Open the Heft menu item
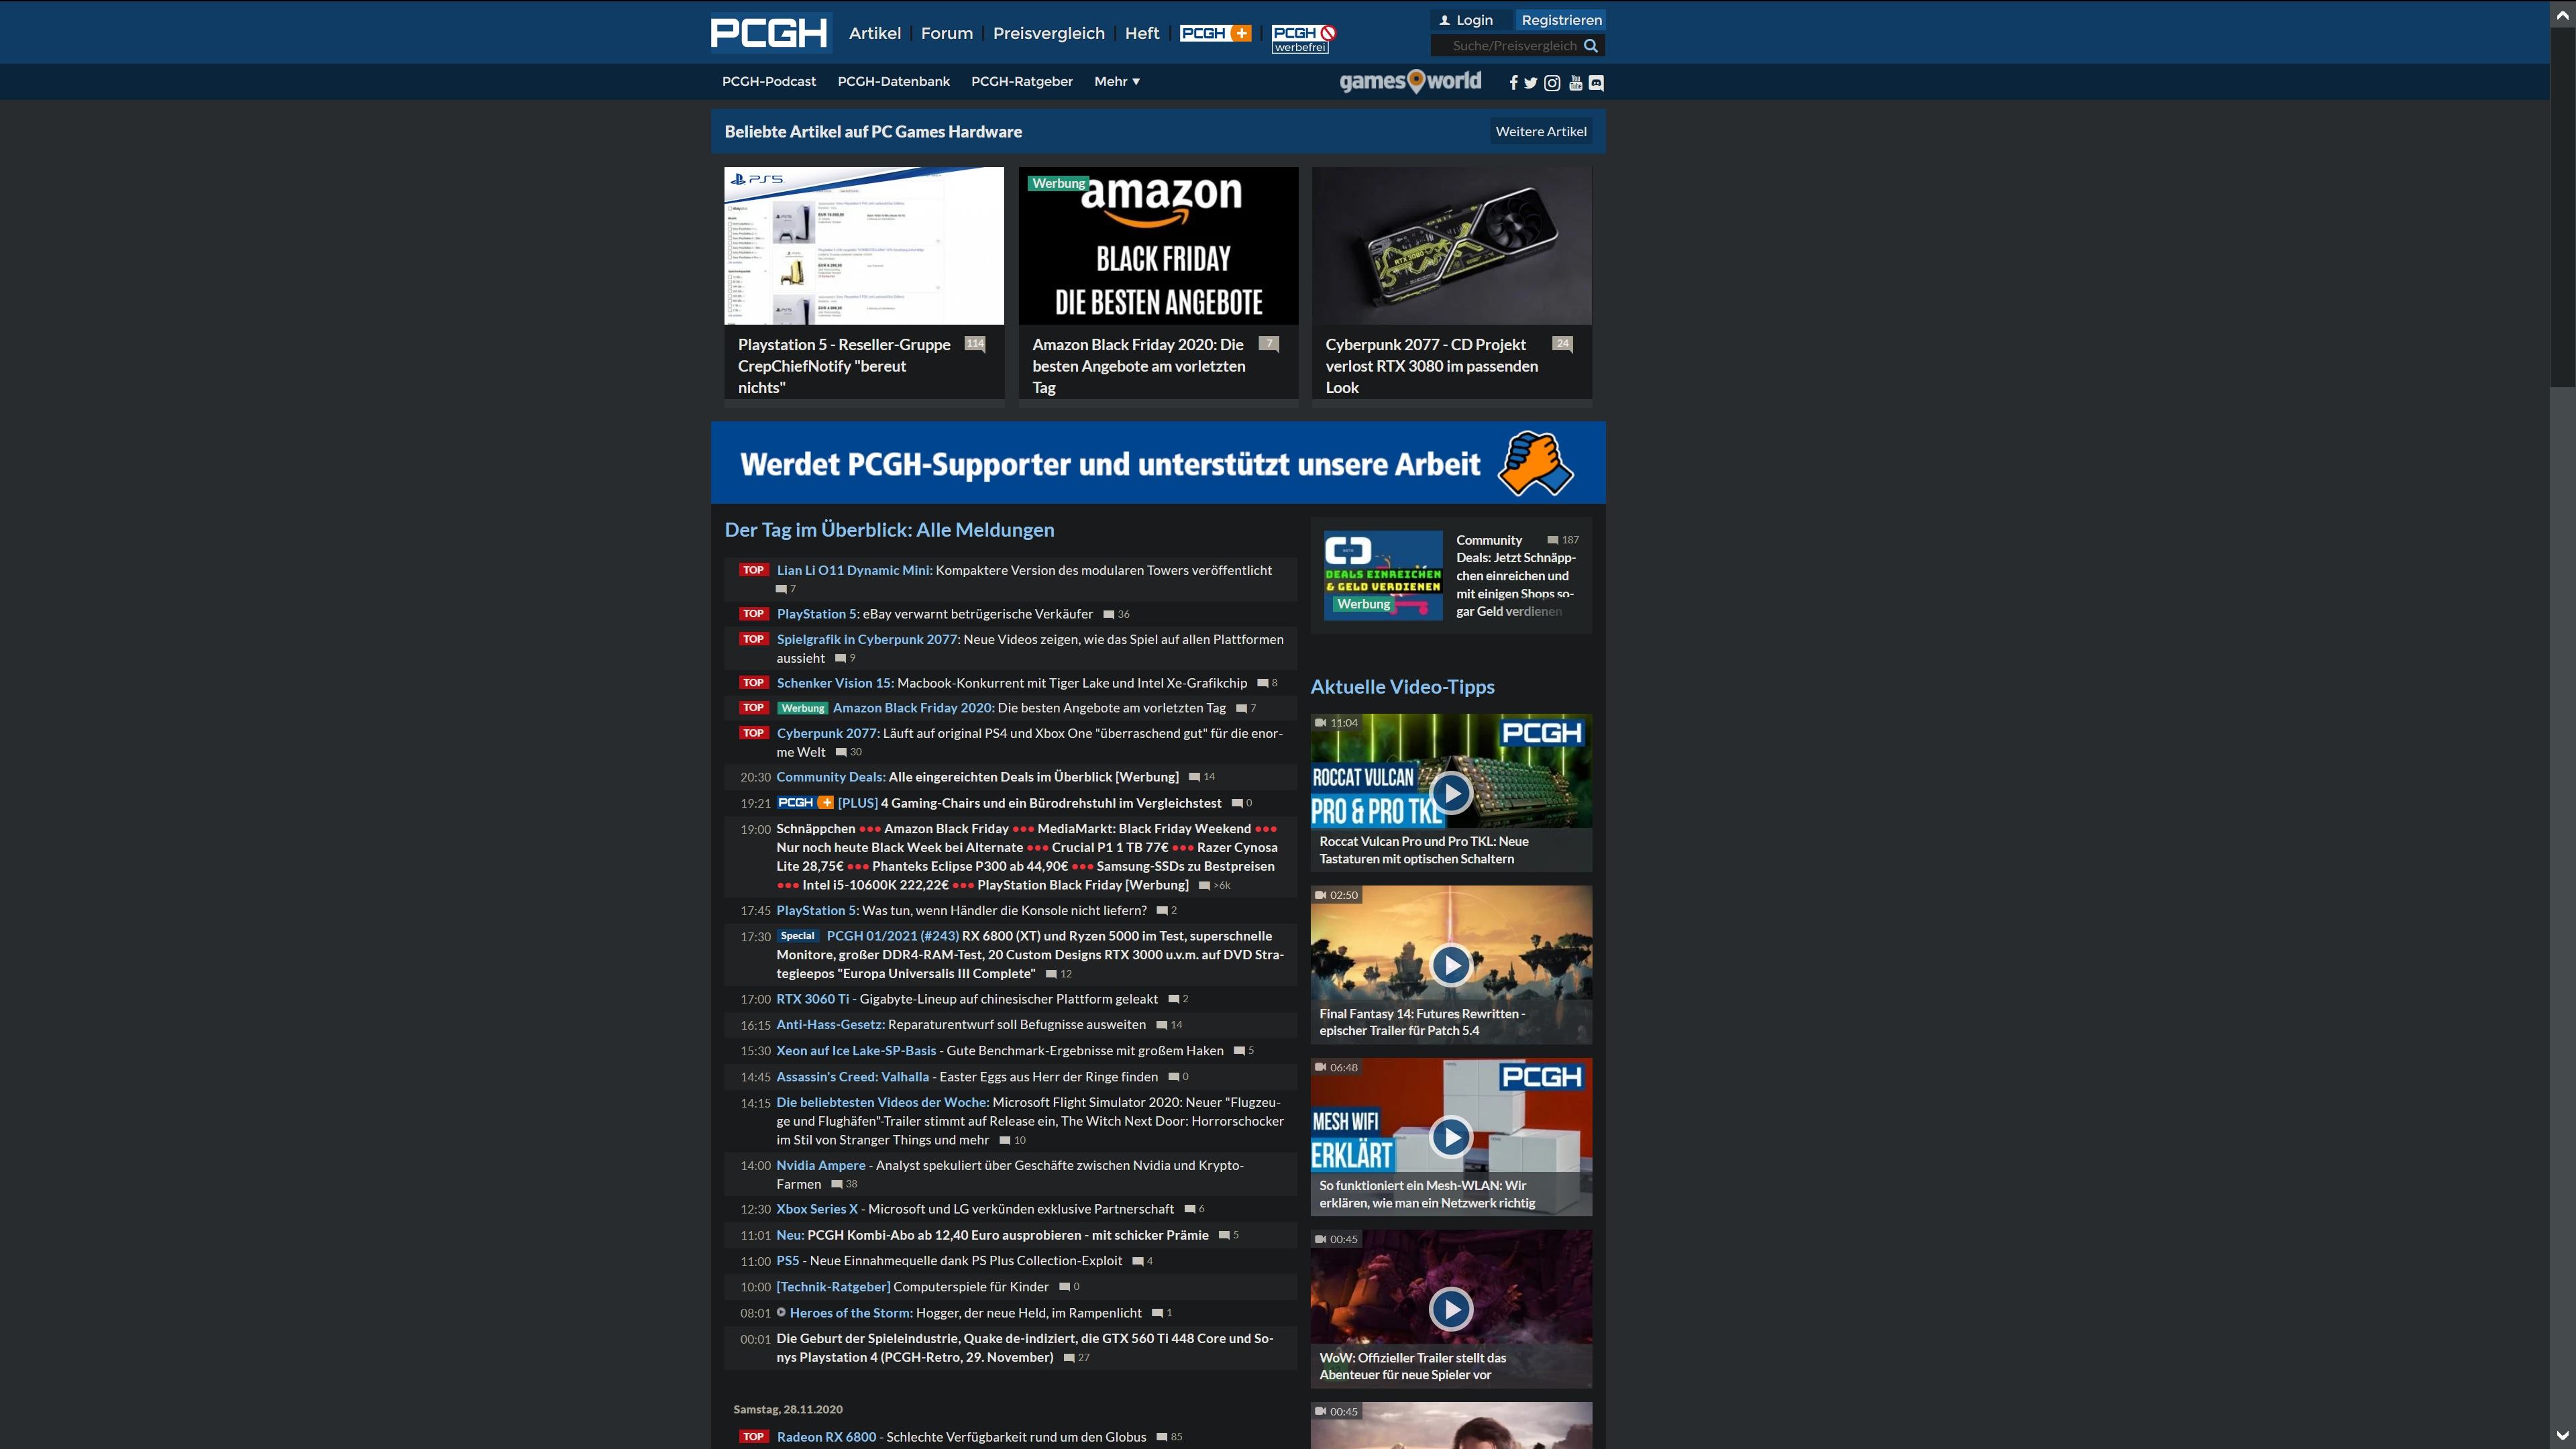The width and height of the screenshot is (2576, 1449). pos(1142,33)
